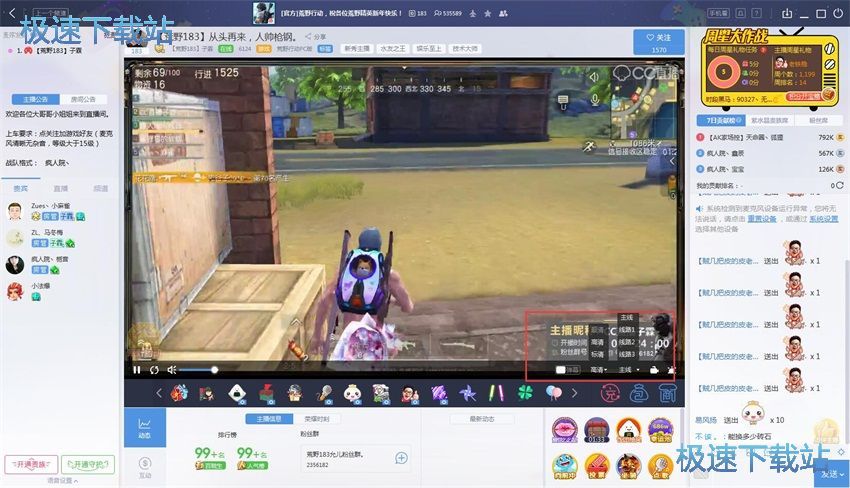Switch to 主播公告 tab
Image resolution: width=850 pixels, height=488 pixels.
35,99
